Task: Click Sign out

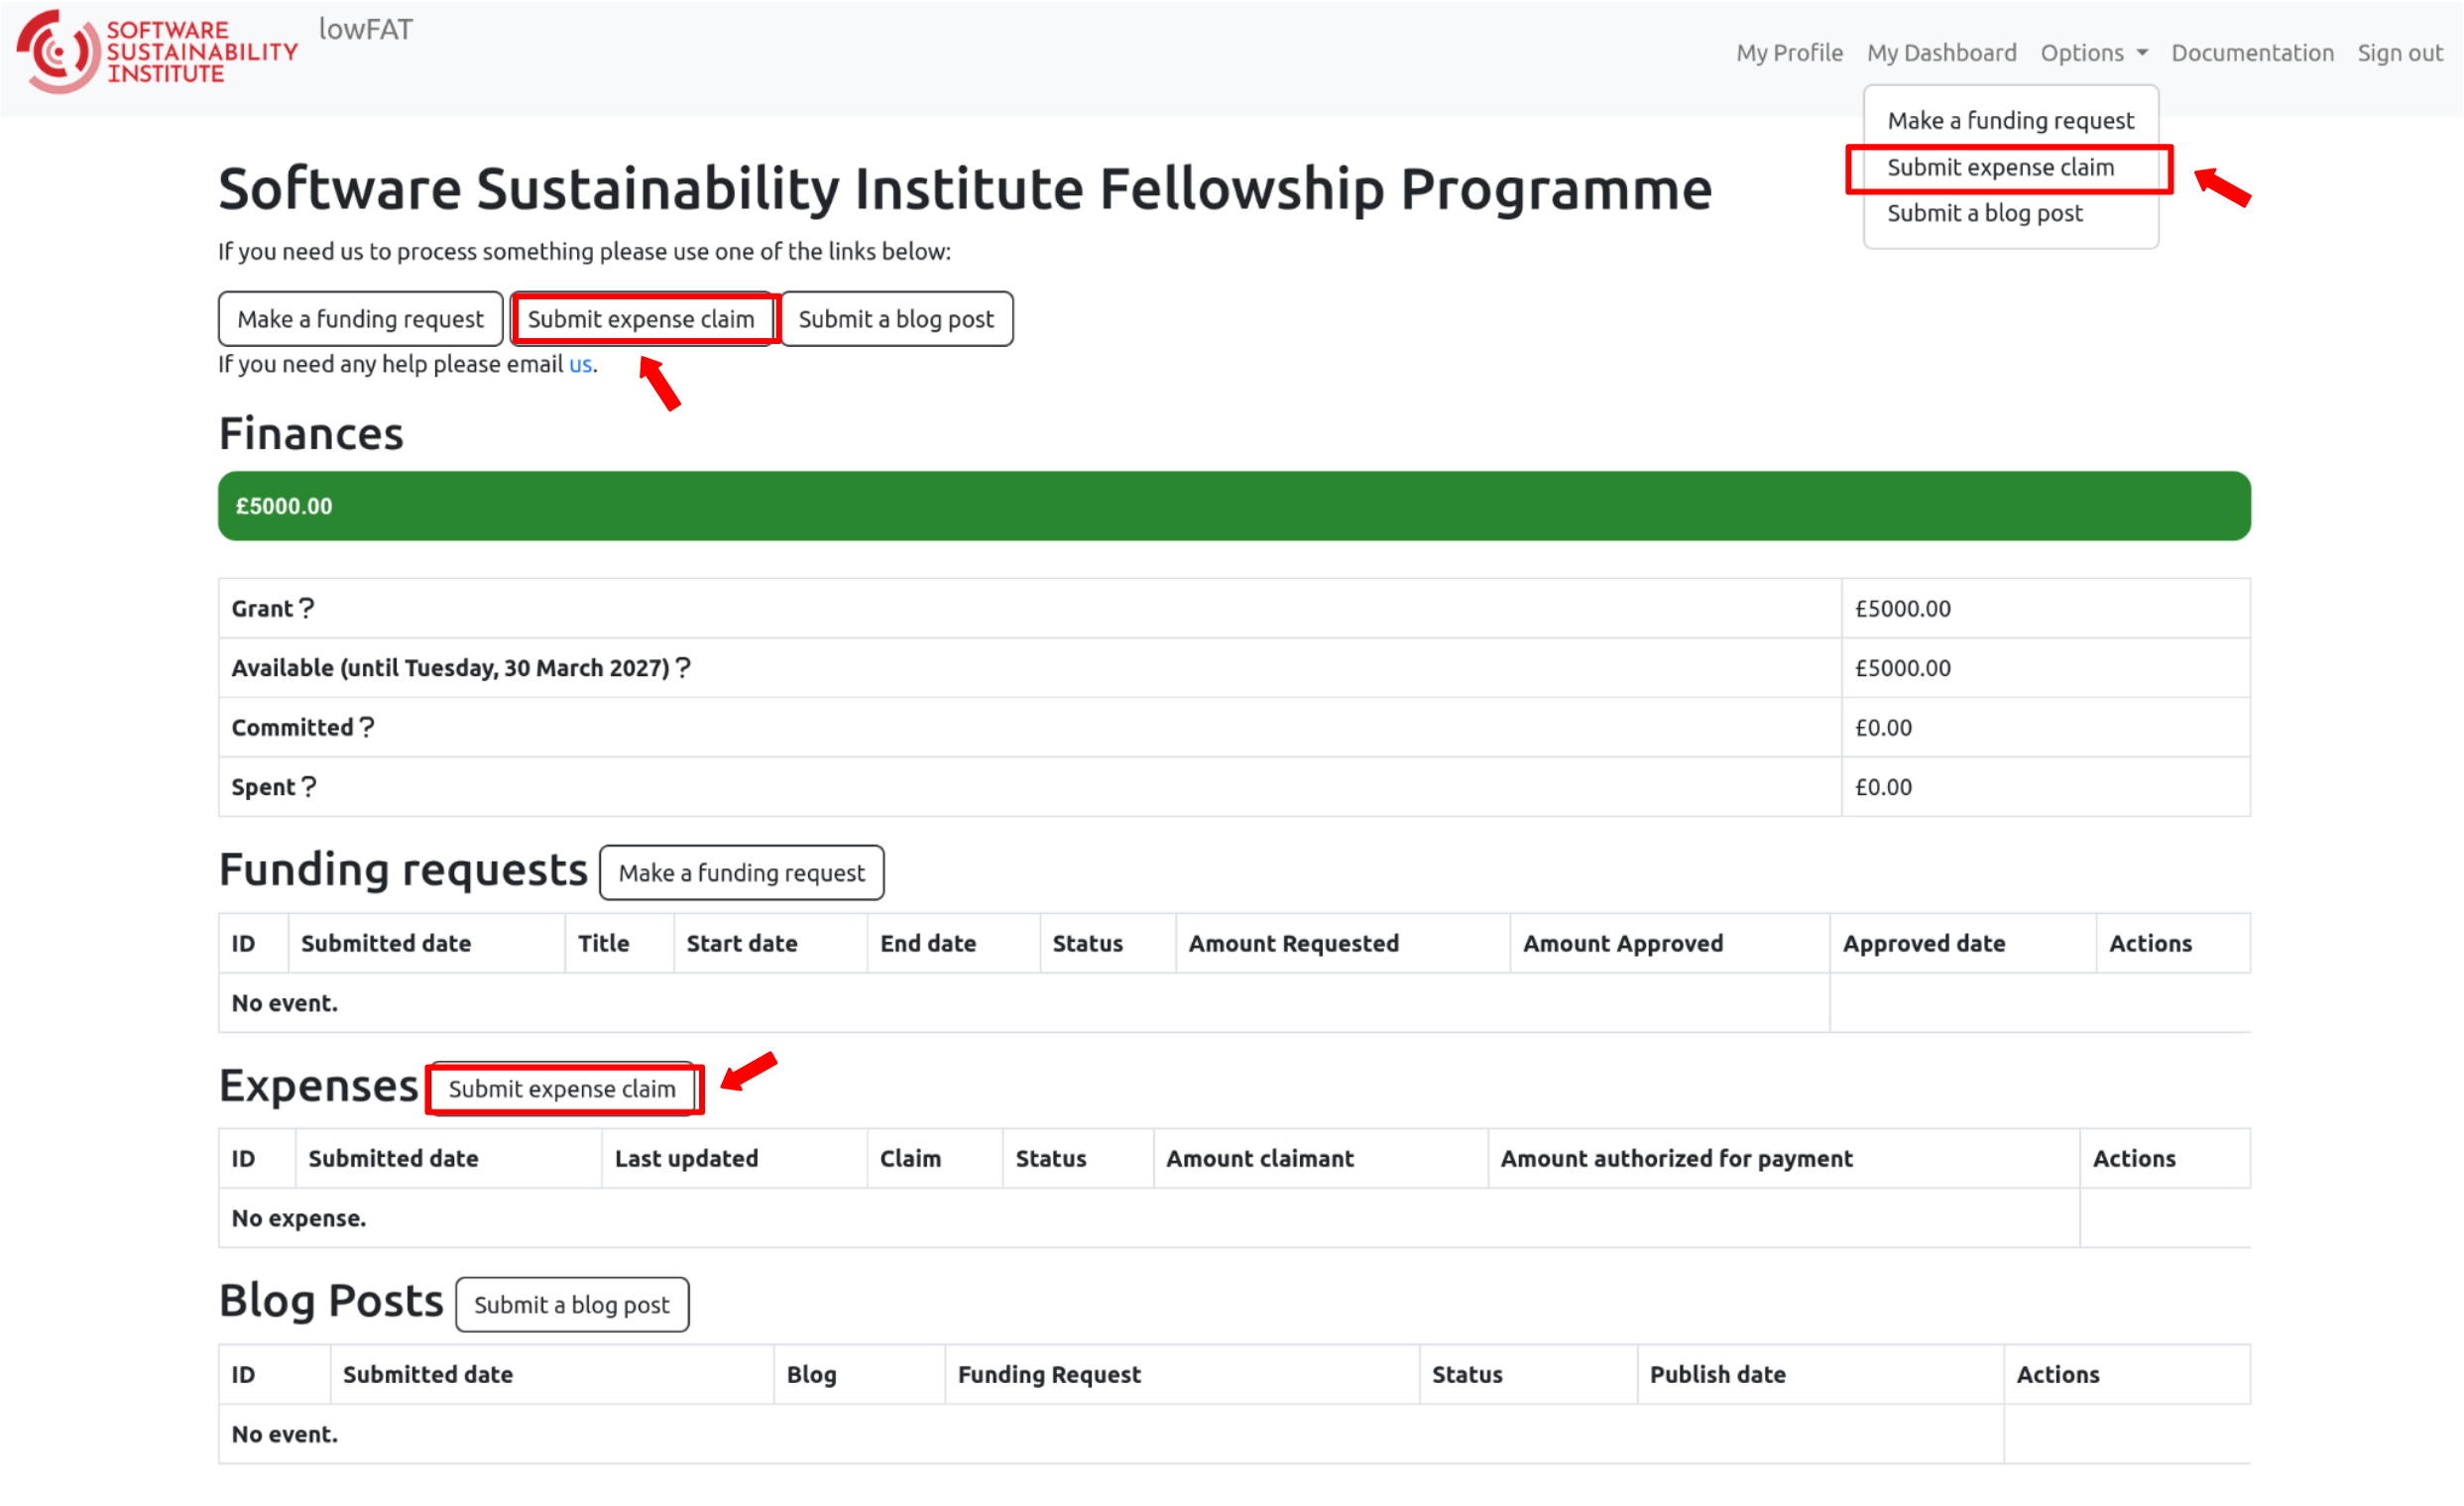Action: tap(2400, 53)
